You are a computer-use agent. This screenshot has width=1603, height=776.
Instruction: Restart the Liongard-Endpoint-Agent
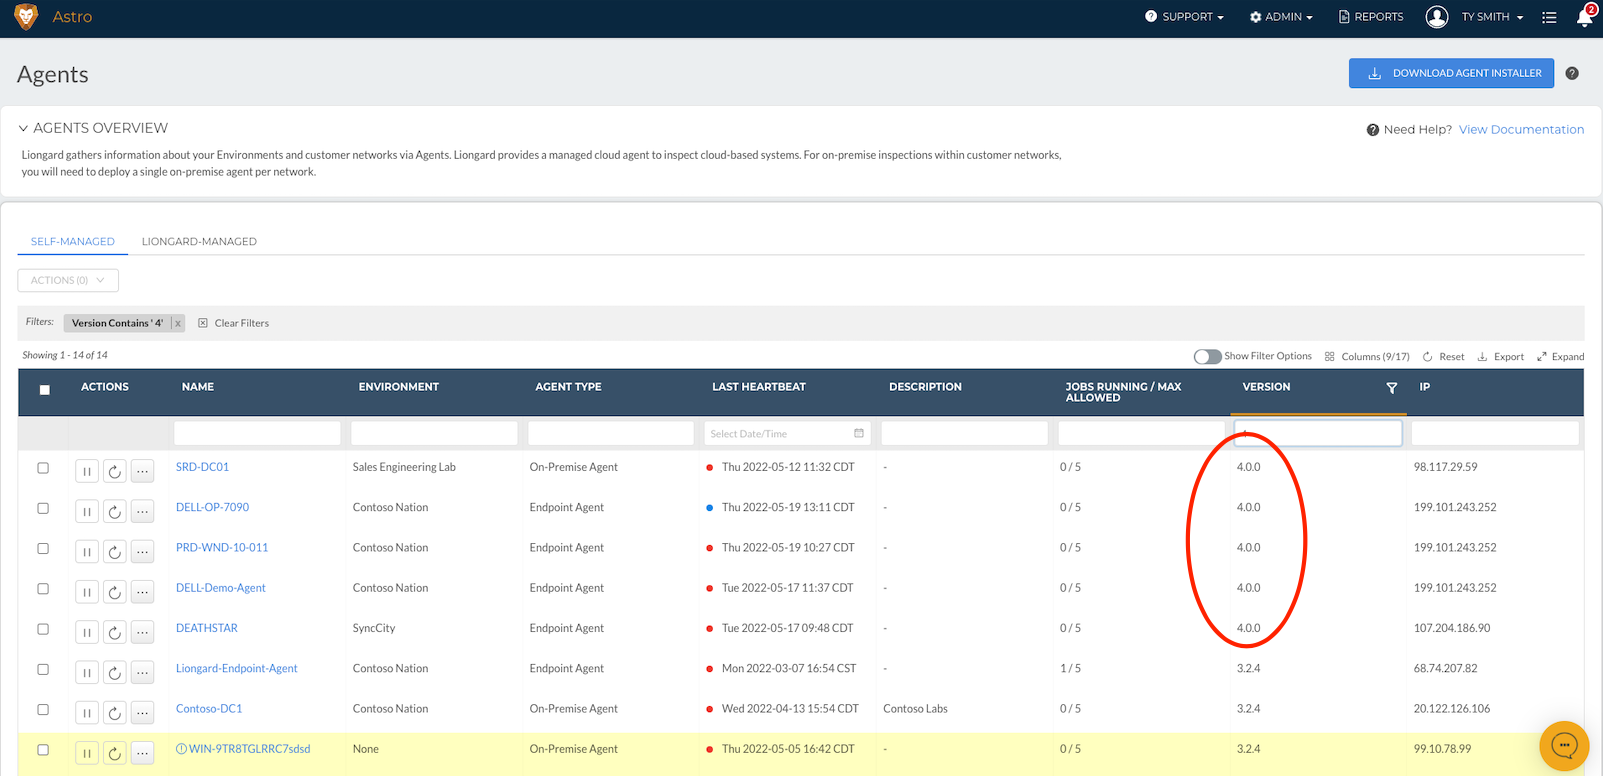point(115,672)
